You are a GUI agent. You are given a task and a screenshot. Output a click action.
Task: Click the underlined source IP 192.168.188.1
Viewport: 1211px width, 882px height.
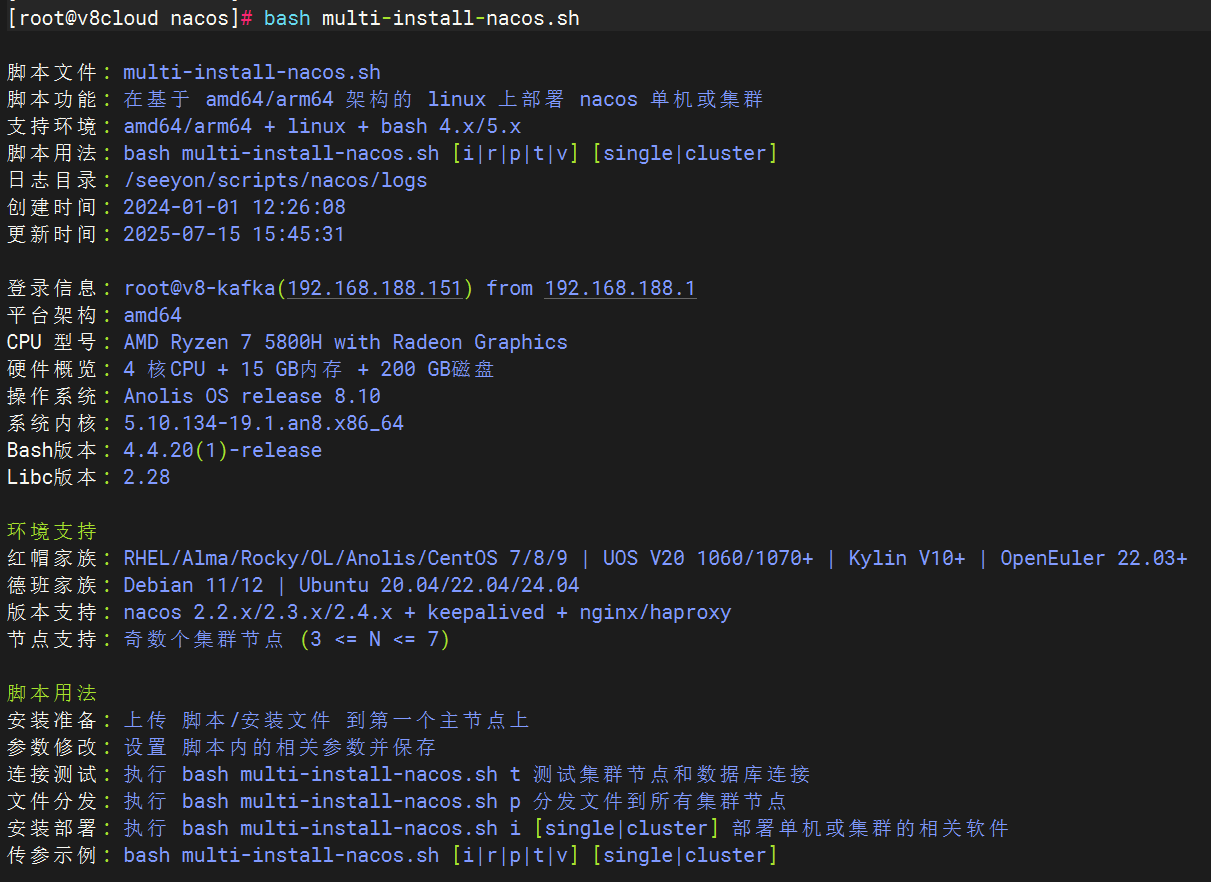coord(620,288)
